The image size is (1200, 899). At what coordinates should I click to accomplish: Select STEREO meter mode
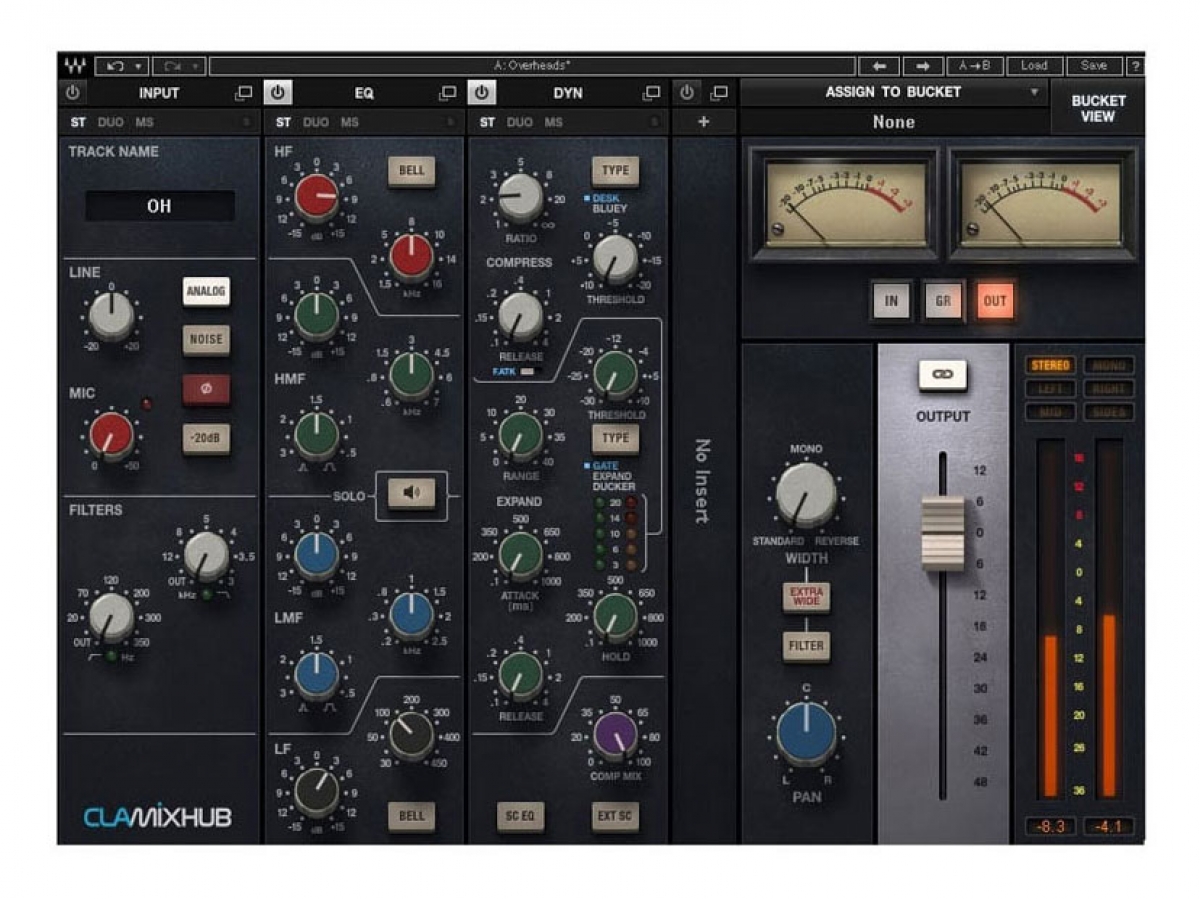[x=1050, y=366]
